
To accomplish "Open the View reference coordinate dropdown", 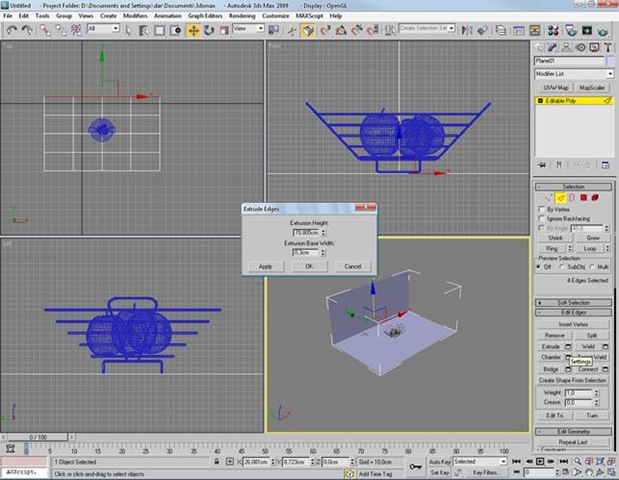I will [248, 30].
